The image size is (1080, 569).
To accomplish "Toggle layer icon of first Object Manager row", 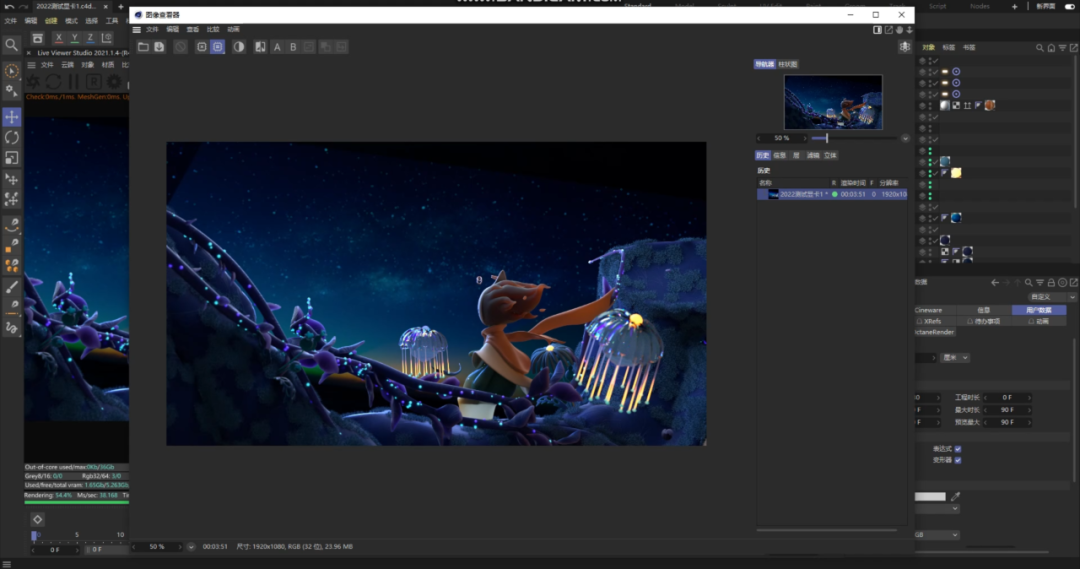I will pos(922,61).
